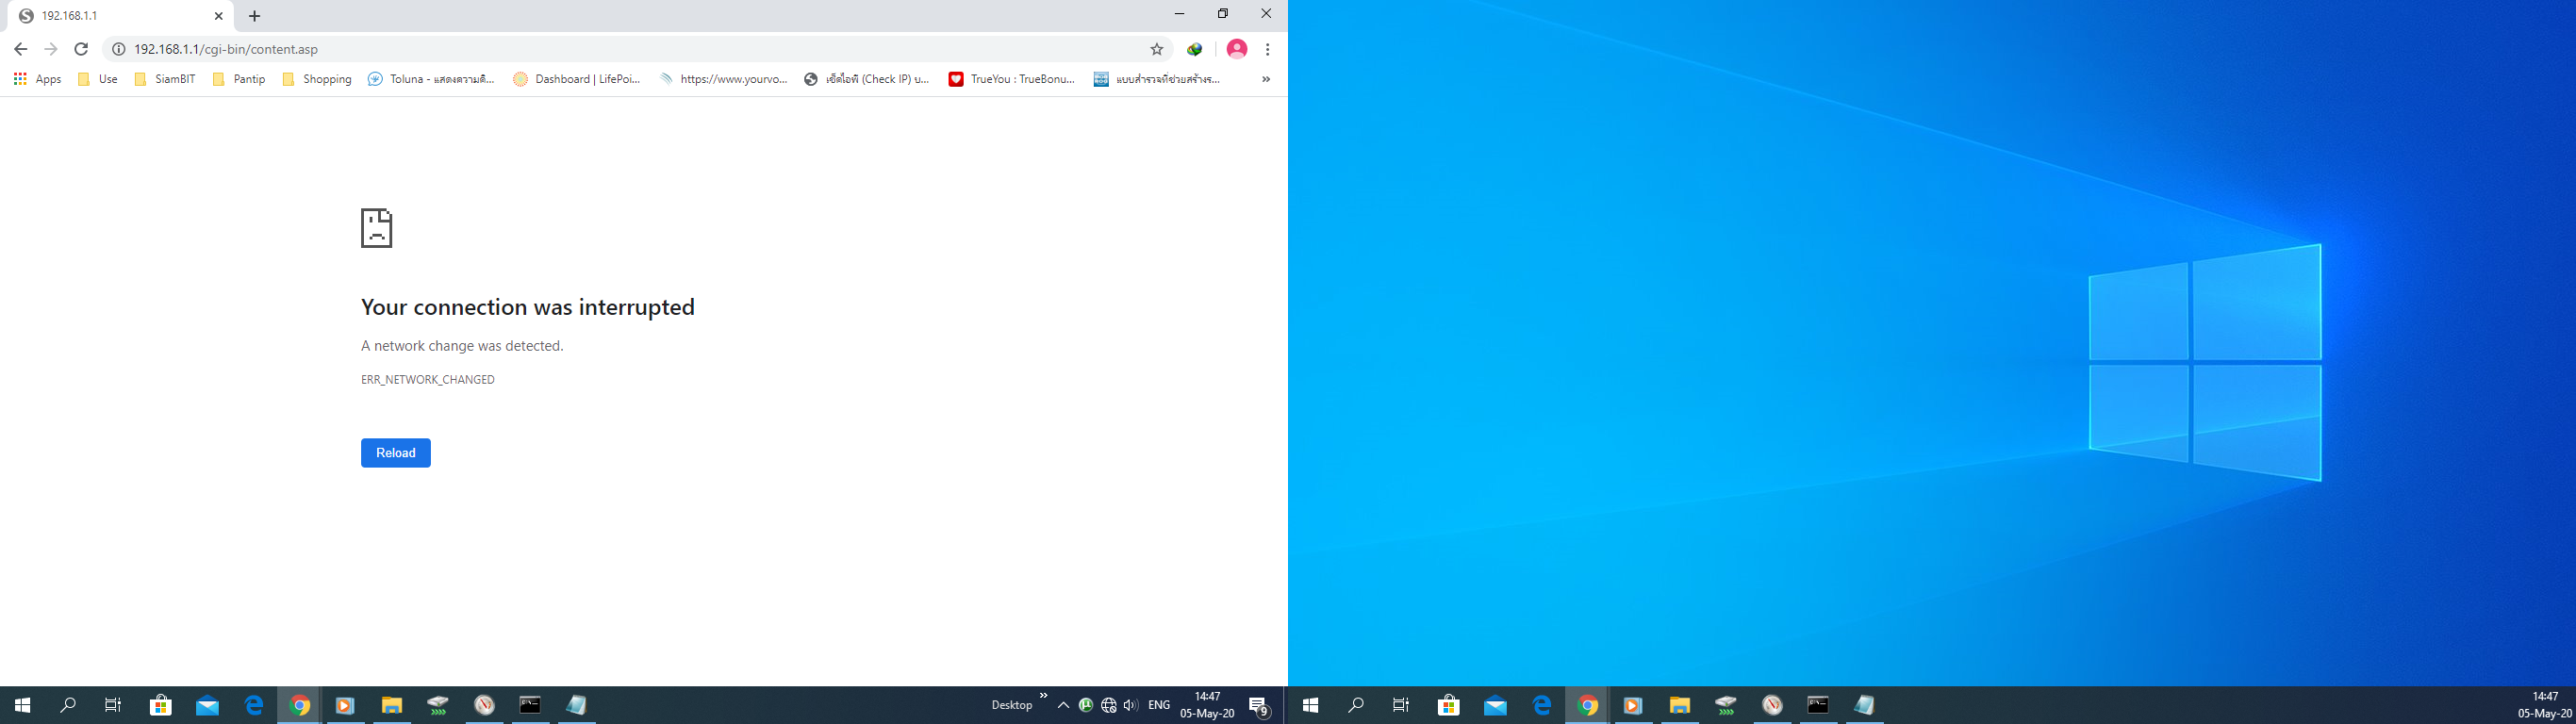Open the network globe tray icon
Image resolution: width=2576 pixels, height=724 pixels.
click(1108, 705)
